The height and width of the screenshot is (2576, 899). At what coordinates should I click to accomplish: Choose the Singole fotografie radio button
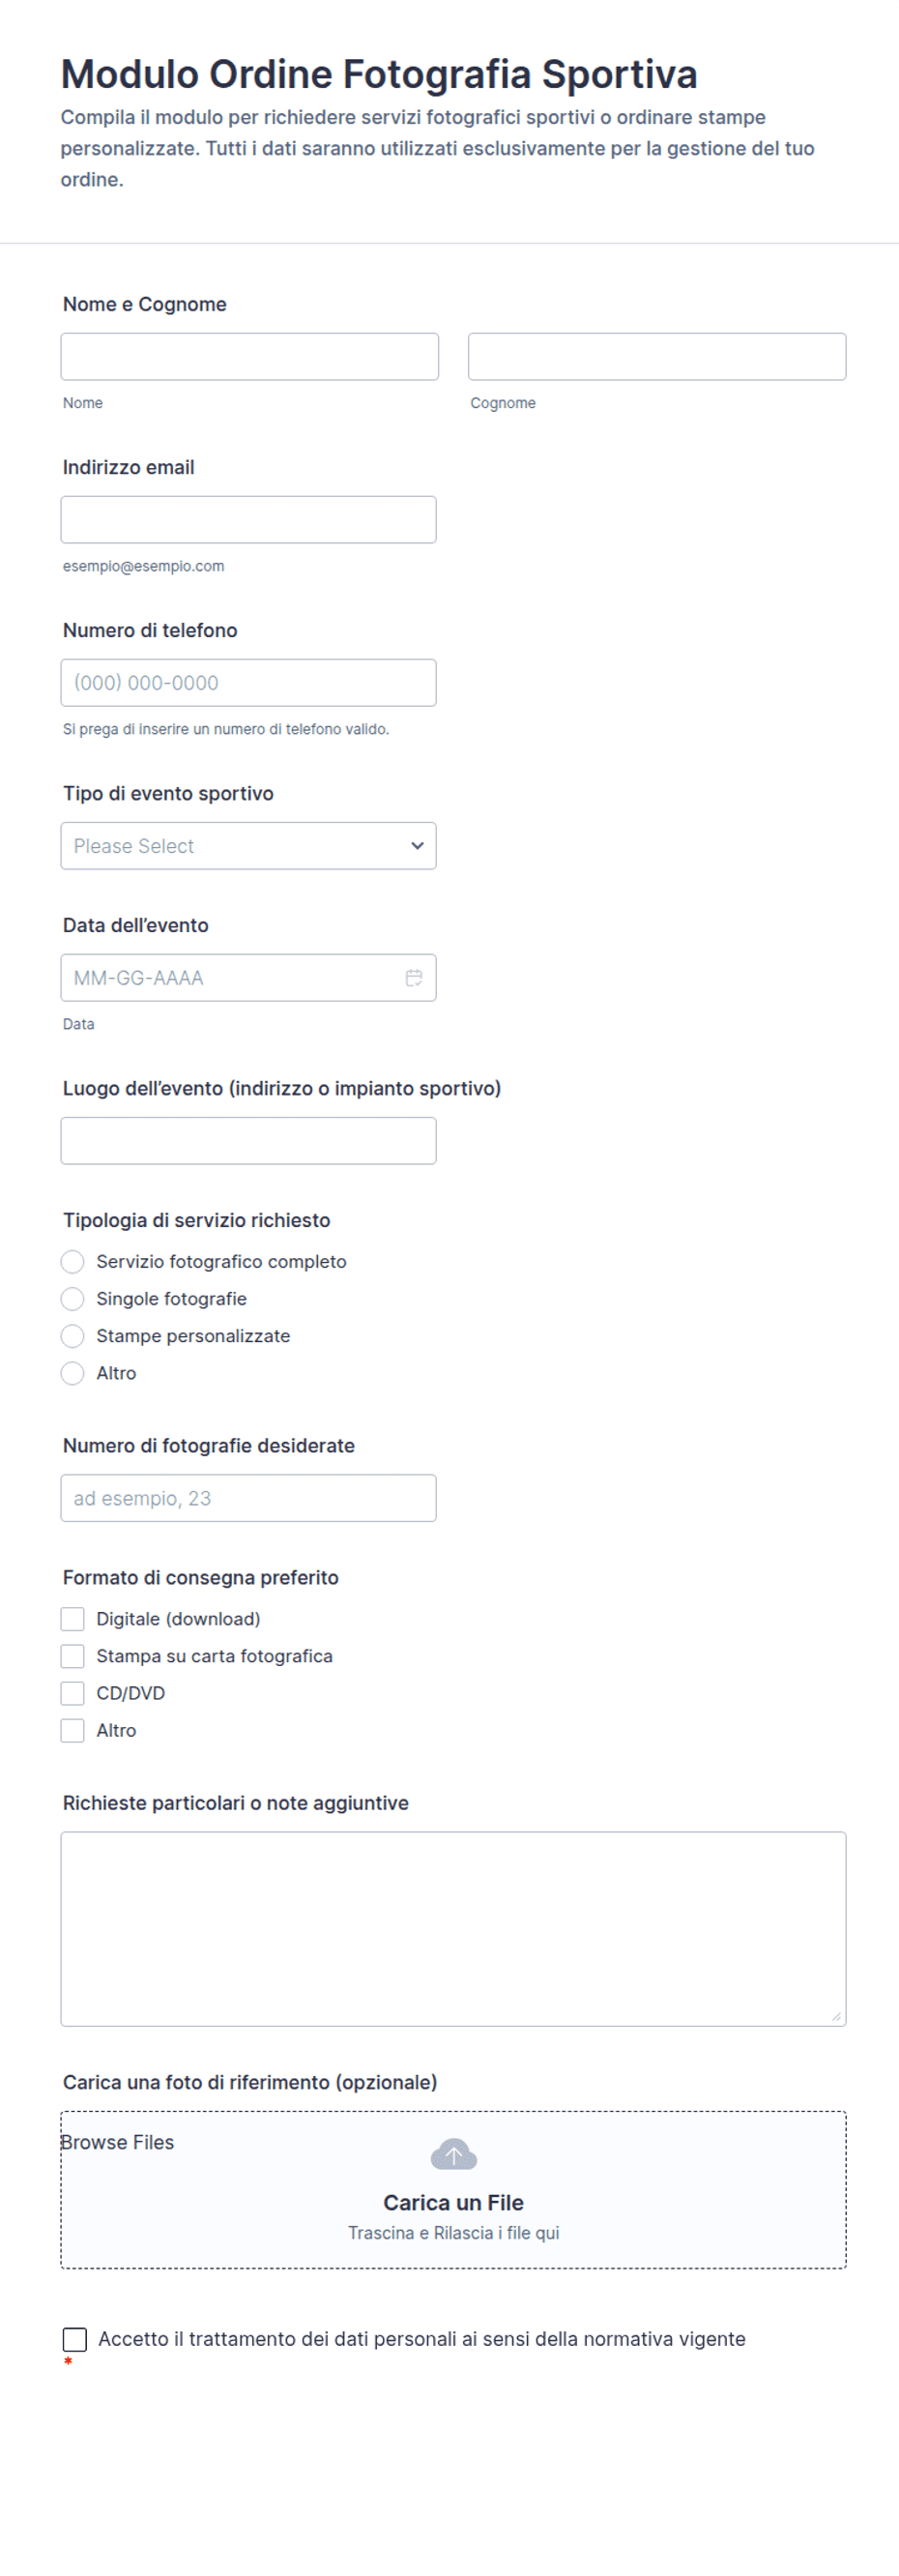tap(73, 1299)
